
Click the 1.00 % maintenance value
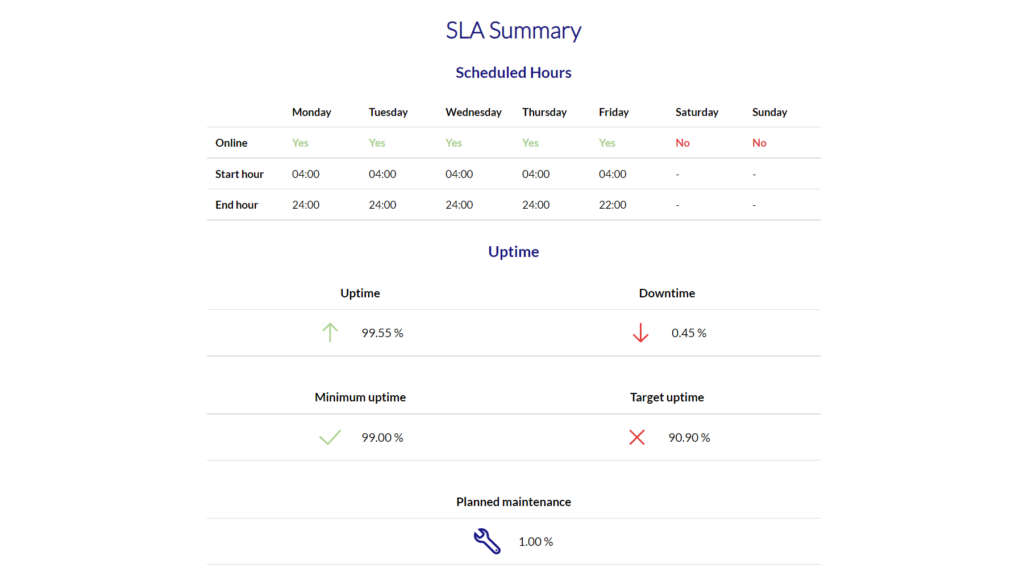536,542
